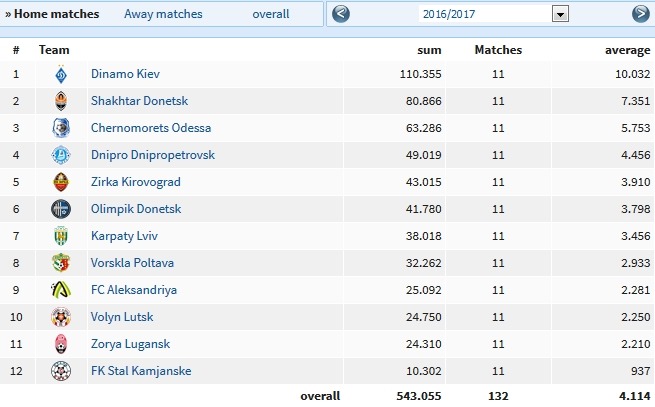Image resolution: width=655 pixels, height=407 pixels.
Task: Open FK Stal Kamjanske team link
Action: click(x=141, y=371)
